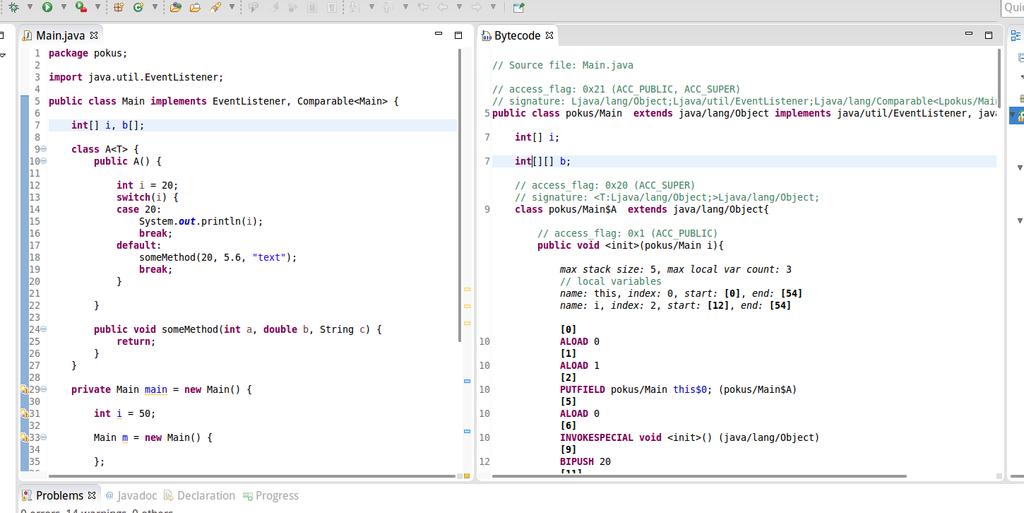This screenshot has width=1024, height=513.
Task: Open the External Tools dropdown arrow
Action: click(x=97, y=7)
